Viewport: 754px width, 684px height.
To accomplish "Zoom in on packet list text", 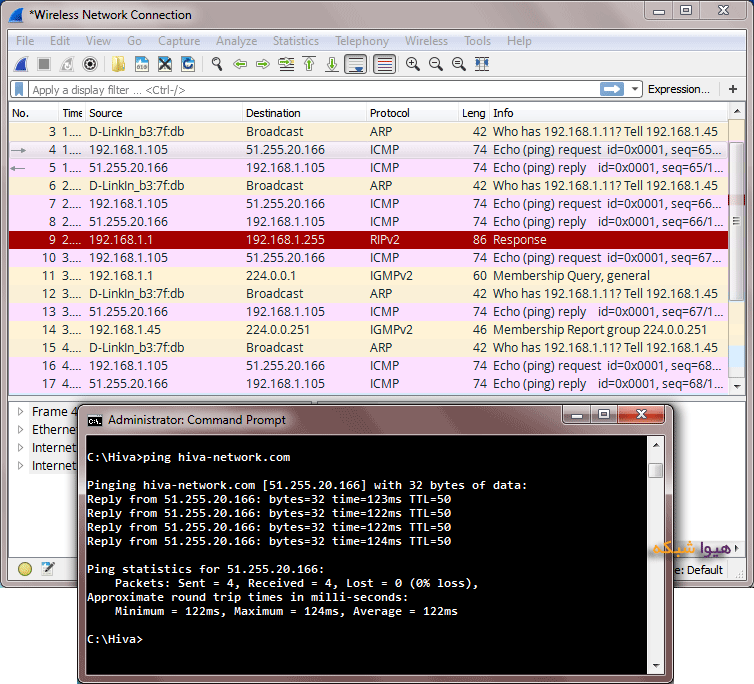I will pyautogui.click(x=412, y=64).
